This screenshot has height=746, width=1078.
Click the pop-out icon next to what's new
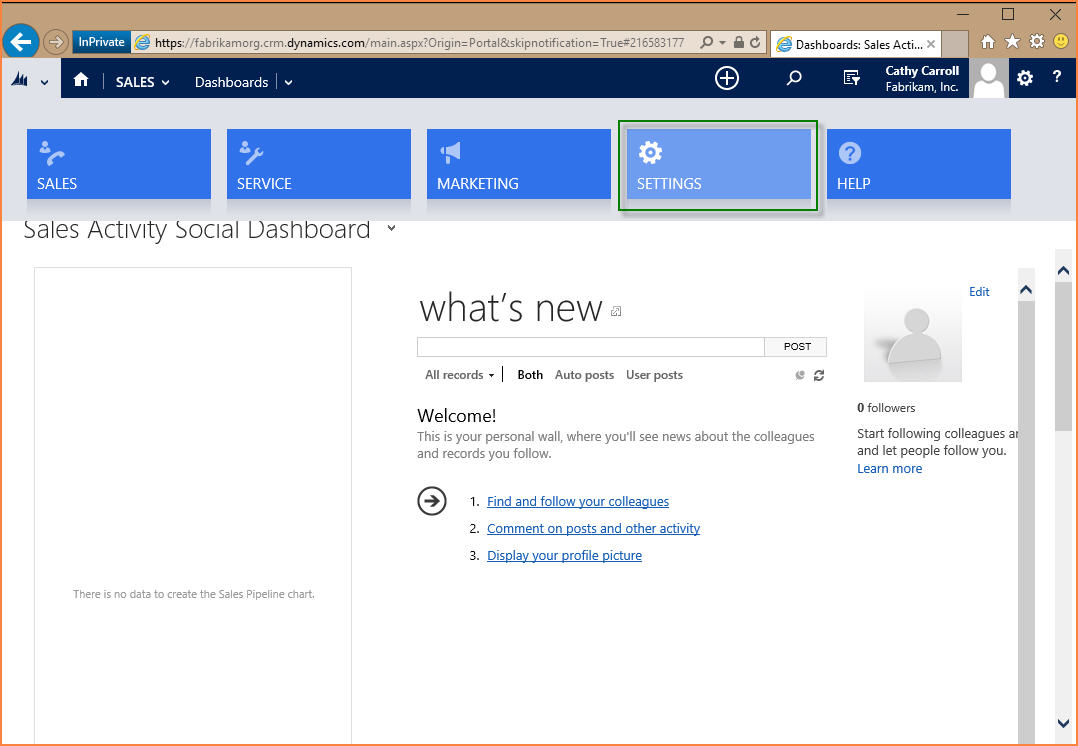pos(616,311)
